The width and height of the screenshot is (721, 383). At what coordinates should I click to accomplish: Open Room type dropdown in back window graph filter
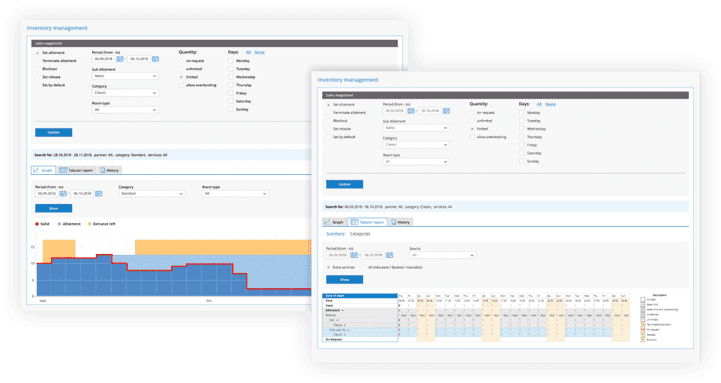[235, 194]
